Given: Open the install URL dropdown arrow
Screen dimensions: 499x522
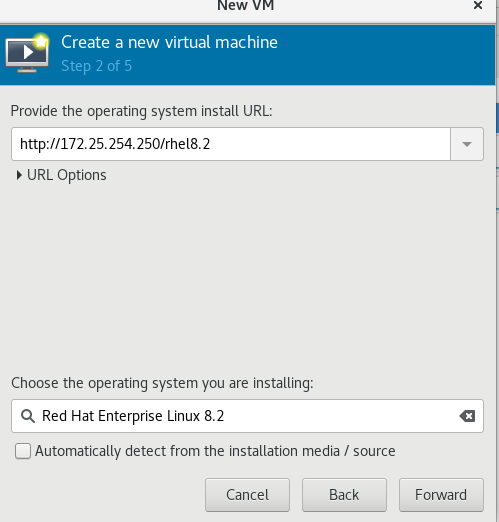Looking at the screenshot, I should [x=467, y=144].
